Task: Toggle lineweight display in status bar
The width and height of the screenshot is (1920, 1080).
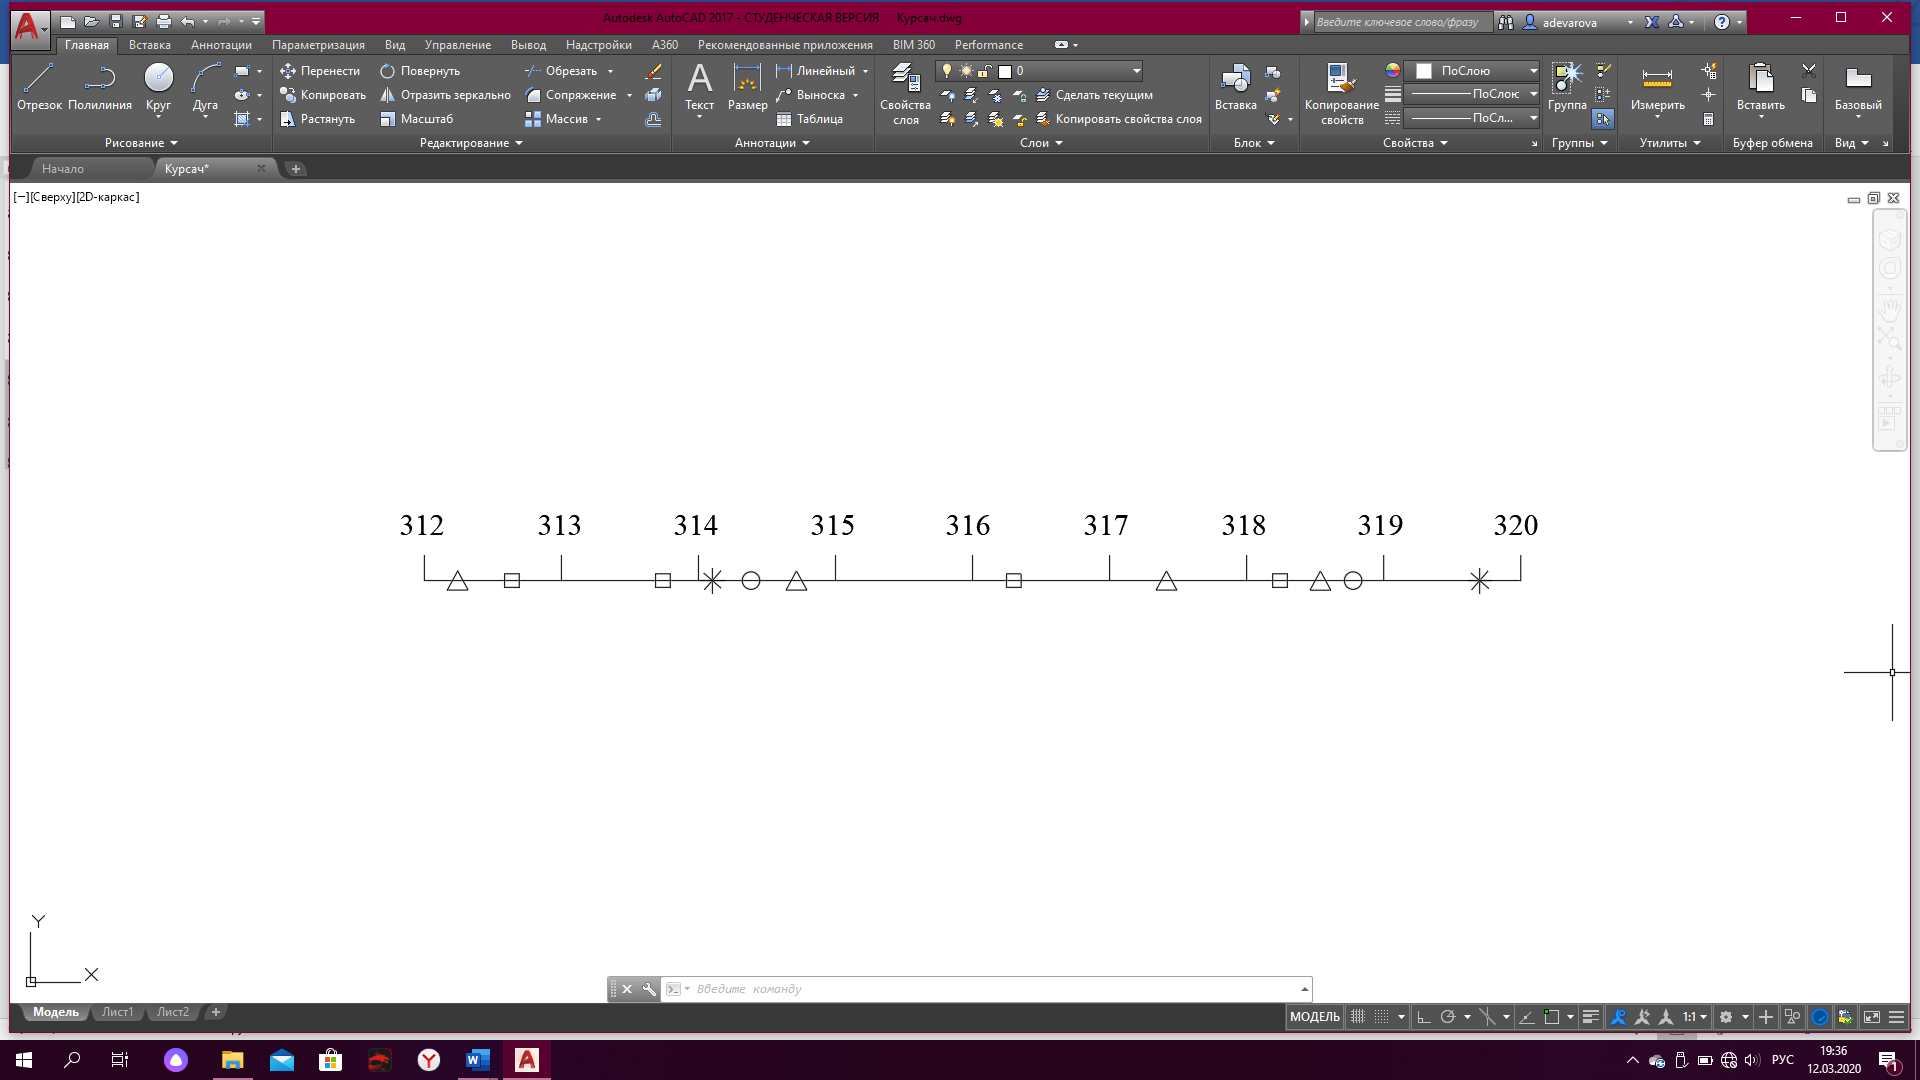Action: coord(1591,1017)
